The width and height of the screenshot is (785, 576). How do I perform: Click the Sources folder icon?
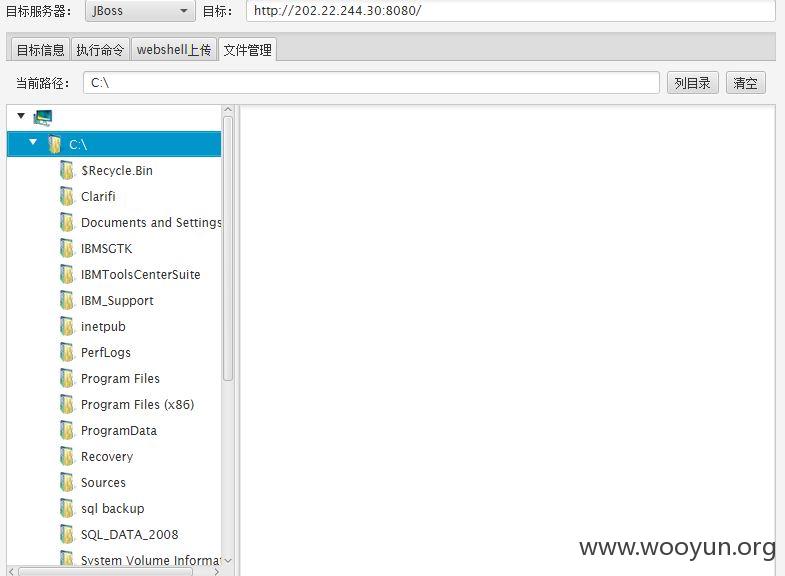click(x=67, y=482)
